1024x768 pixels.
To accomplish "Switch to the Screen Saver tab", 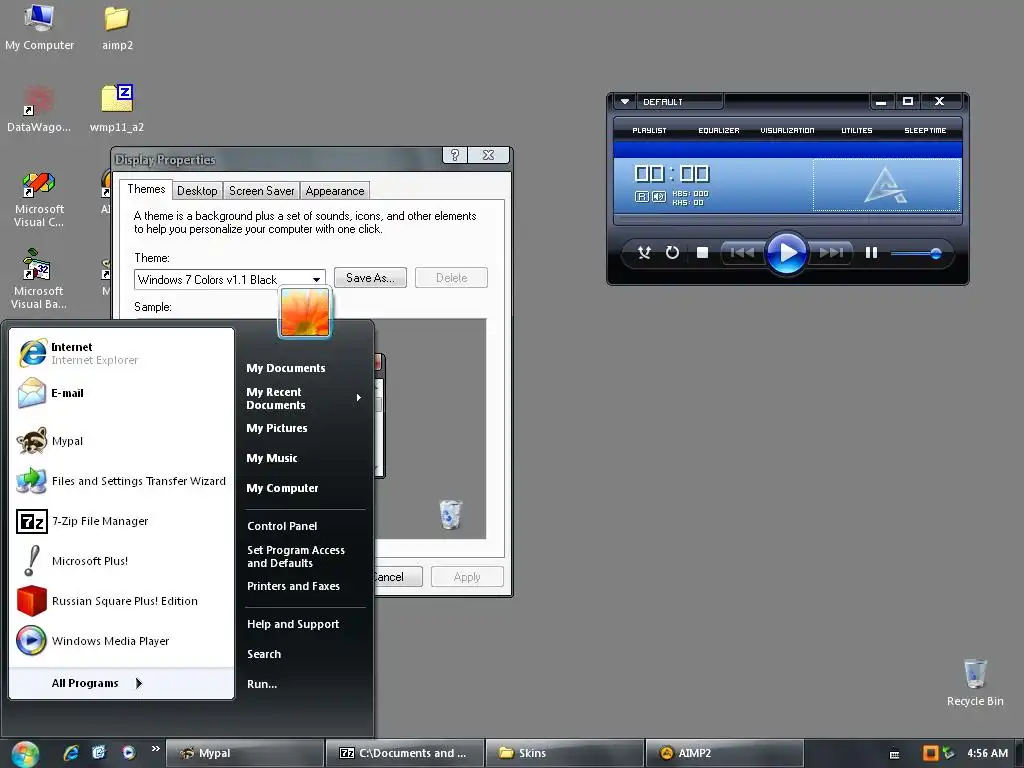I will 261,191.
